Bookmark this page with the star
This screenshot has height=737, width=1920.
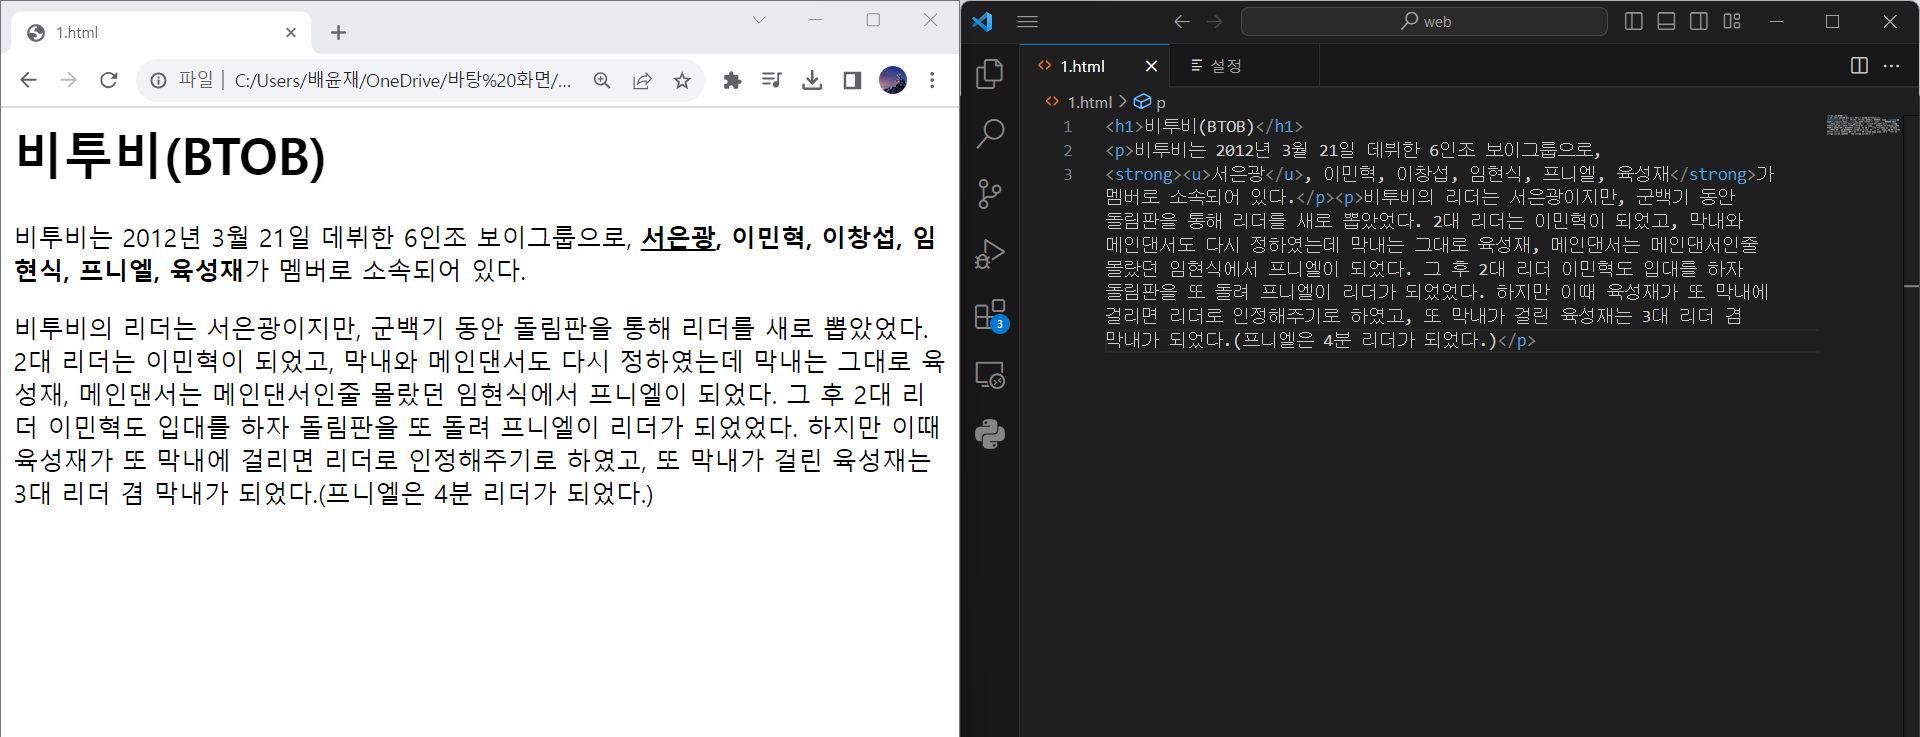tap(682, 80)
